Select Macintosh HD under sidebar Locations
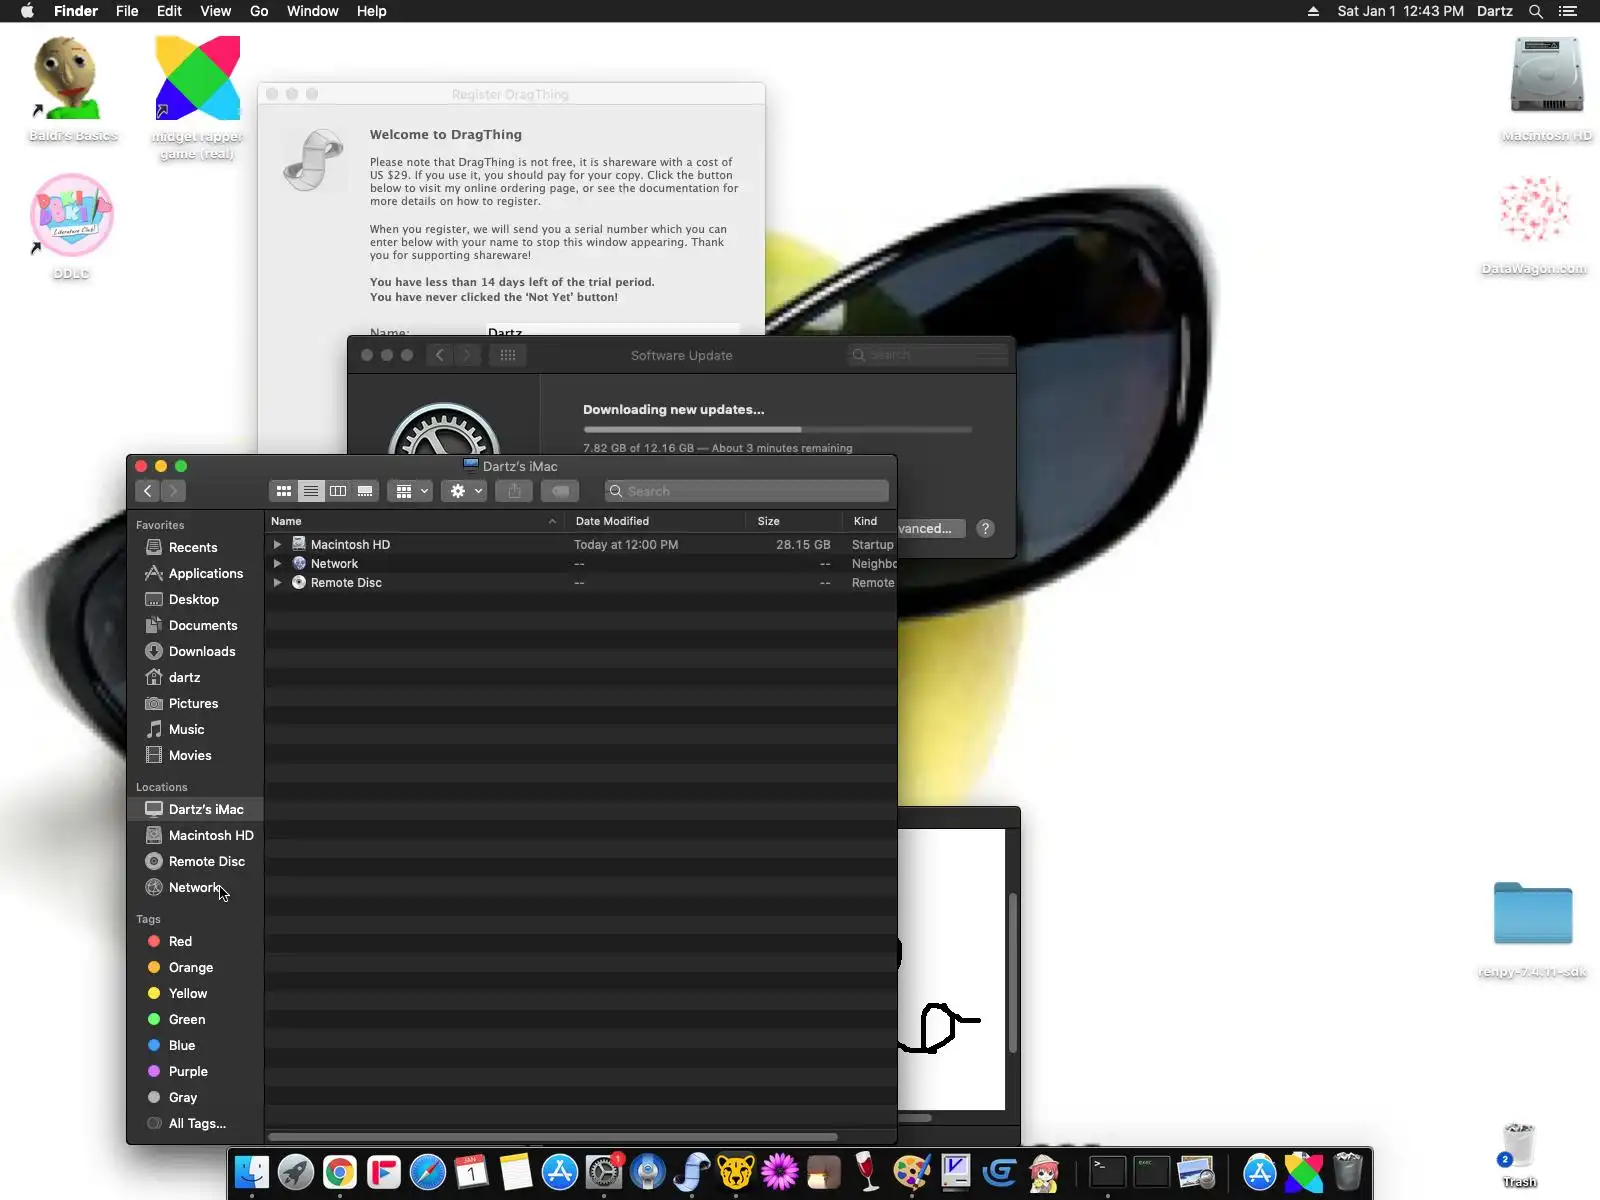This screenshot has width=1600, height=1200. point(196,835)
